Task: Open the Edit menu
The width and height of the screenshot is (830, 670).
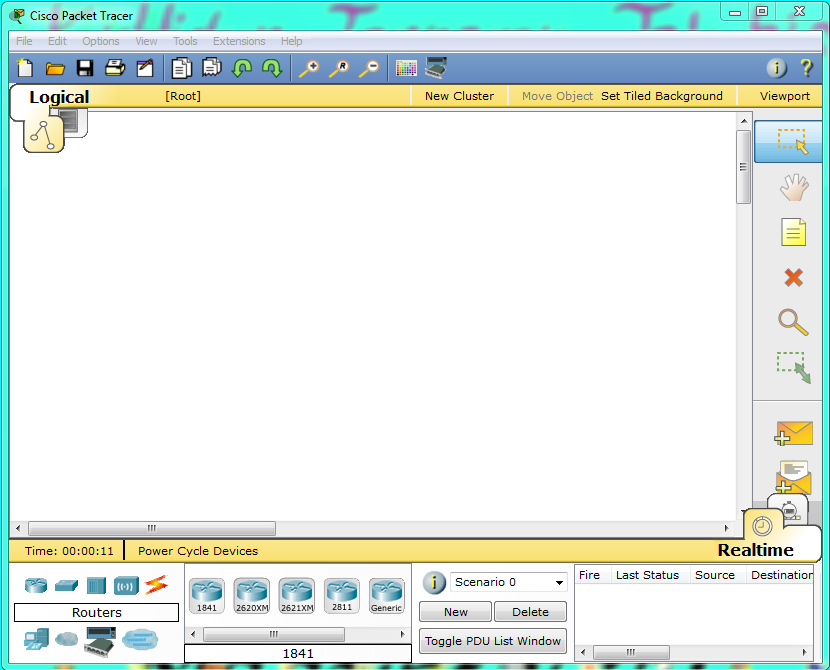Action: pos(57,41)
